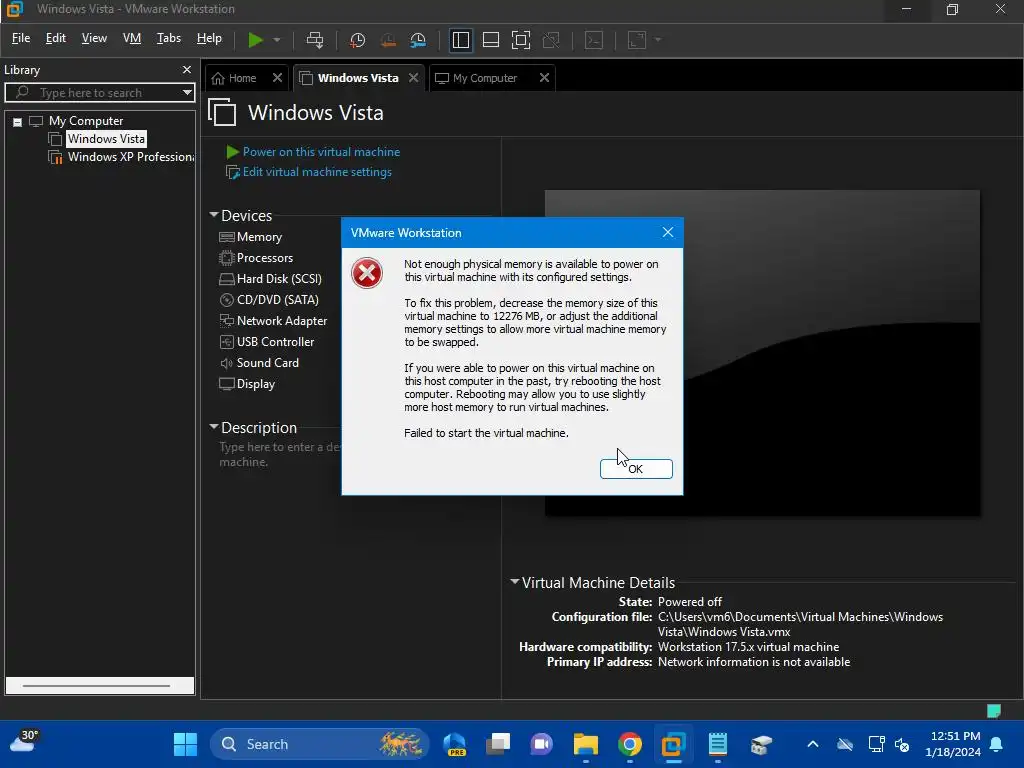Open the Edit menu
The height and width of the screenshot is (768, 1024).
[56, 38]
